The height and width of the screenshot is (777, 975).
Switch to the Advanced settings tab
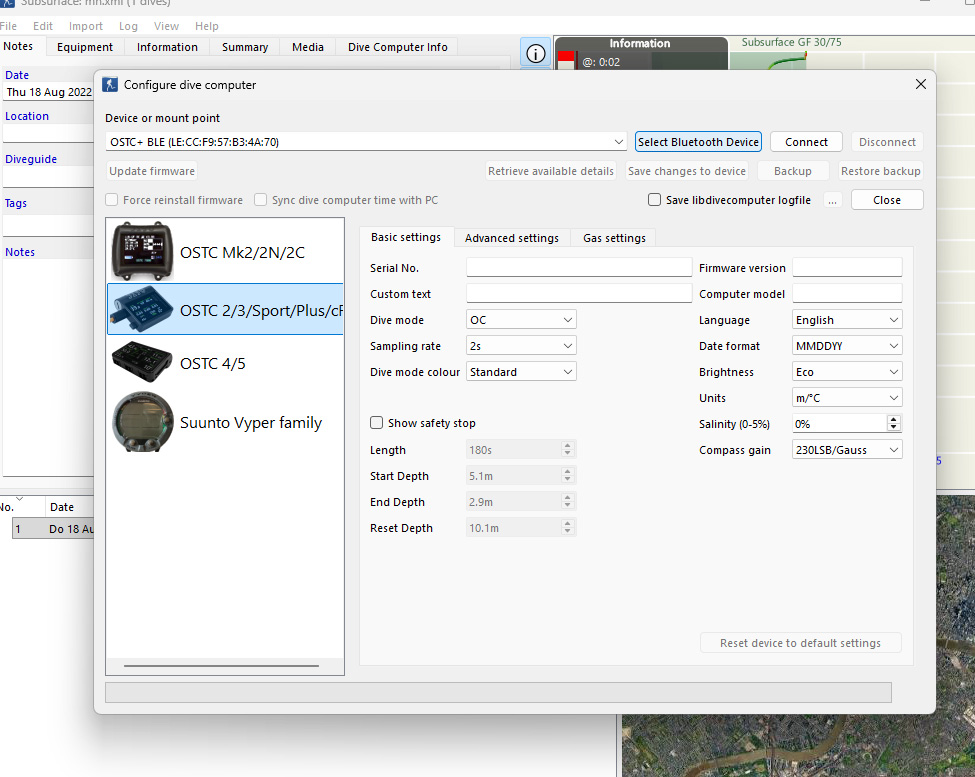coord(512,238)
